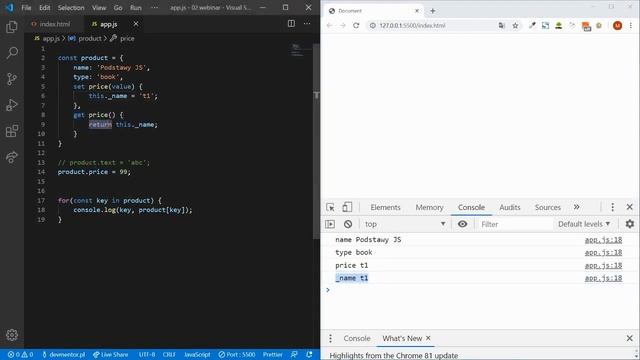Screen dimensions: 640x360
Task: Open the hidden VS Code menu ellipsis
Action: (x=154, y=7)
